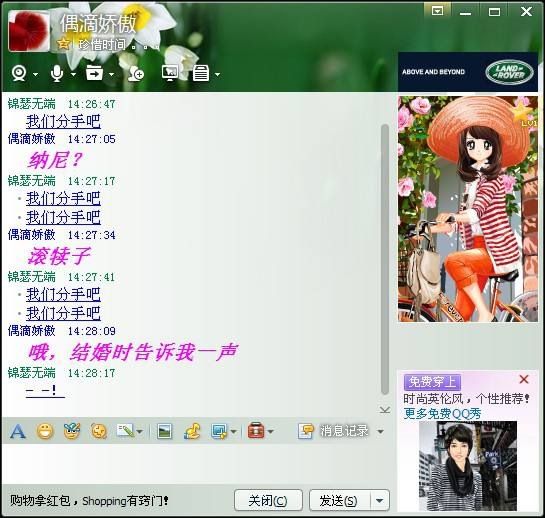This screenshot has height=518, width=545.
Task: Jump to latest message with the bottom arrow
Action: pos(384,410)
